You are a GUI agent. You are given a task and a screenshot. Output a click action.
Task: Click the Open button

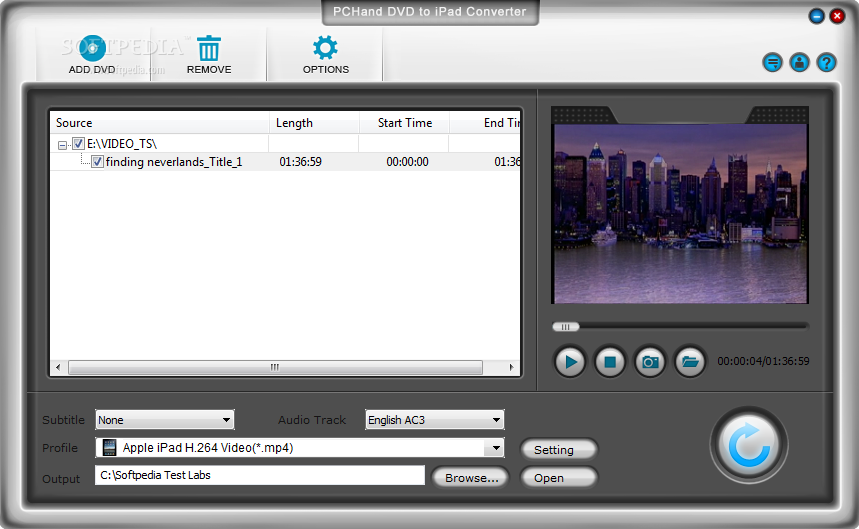coord(558,478)
